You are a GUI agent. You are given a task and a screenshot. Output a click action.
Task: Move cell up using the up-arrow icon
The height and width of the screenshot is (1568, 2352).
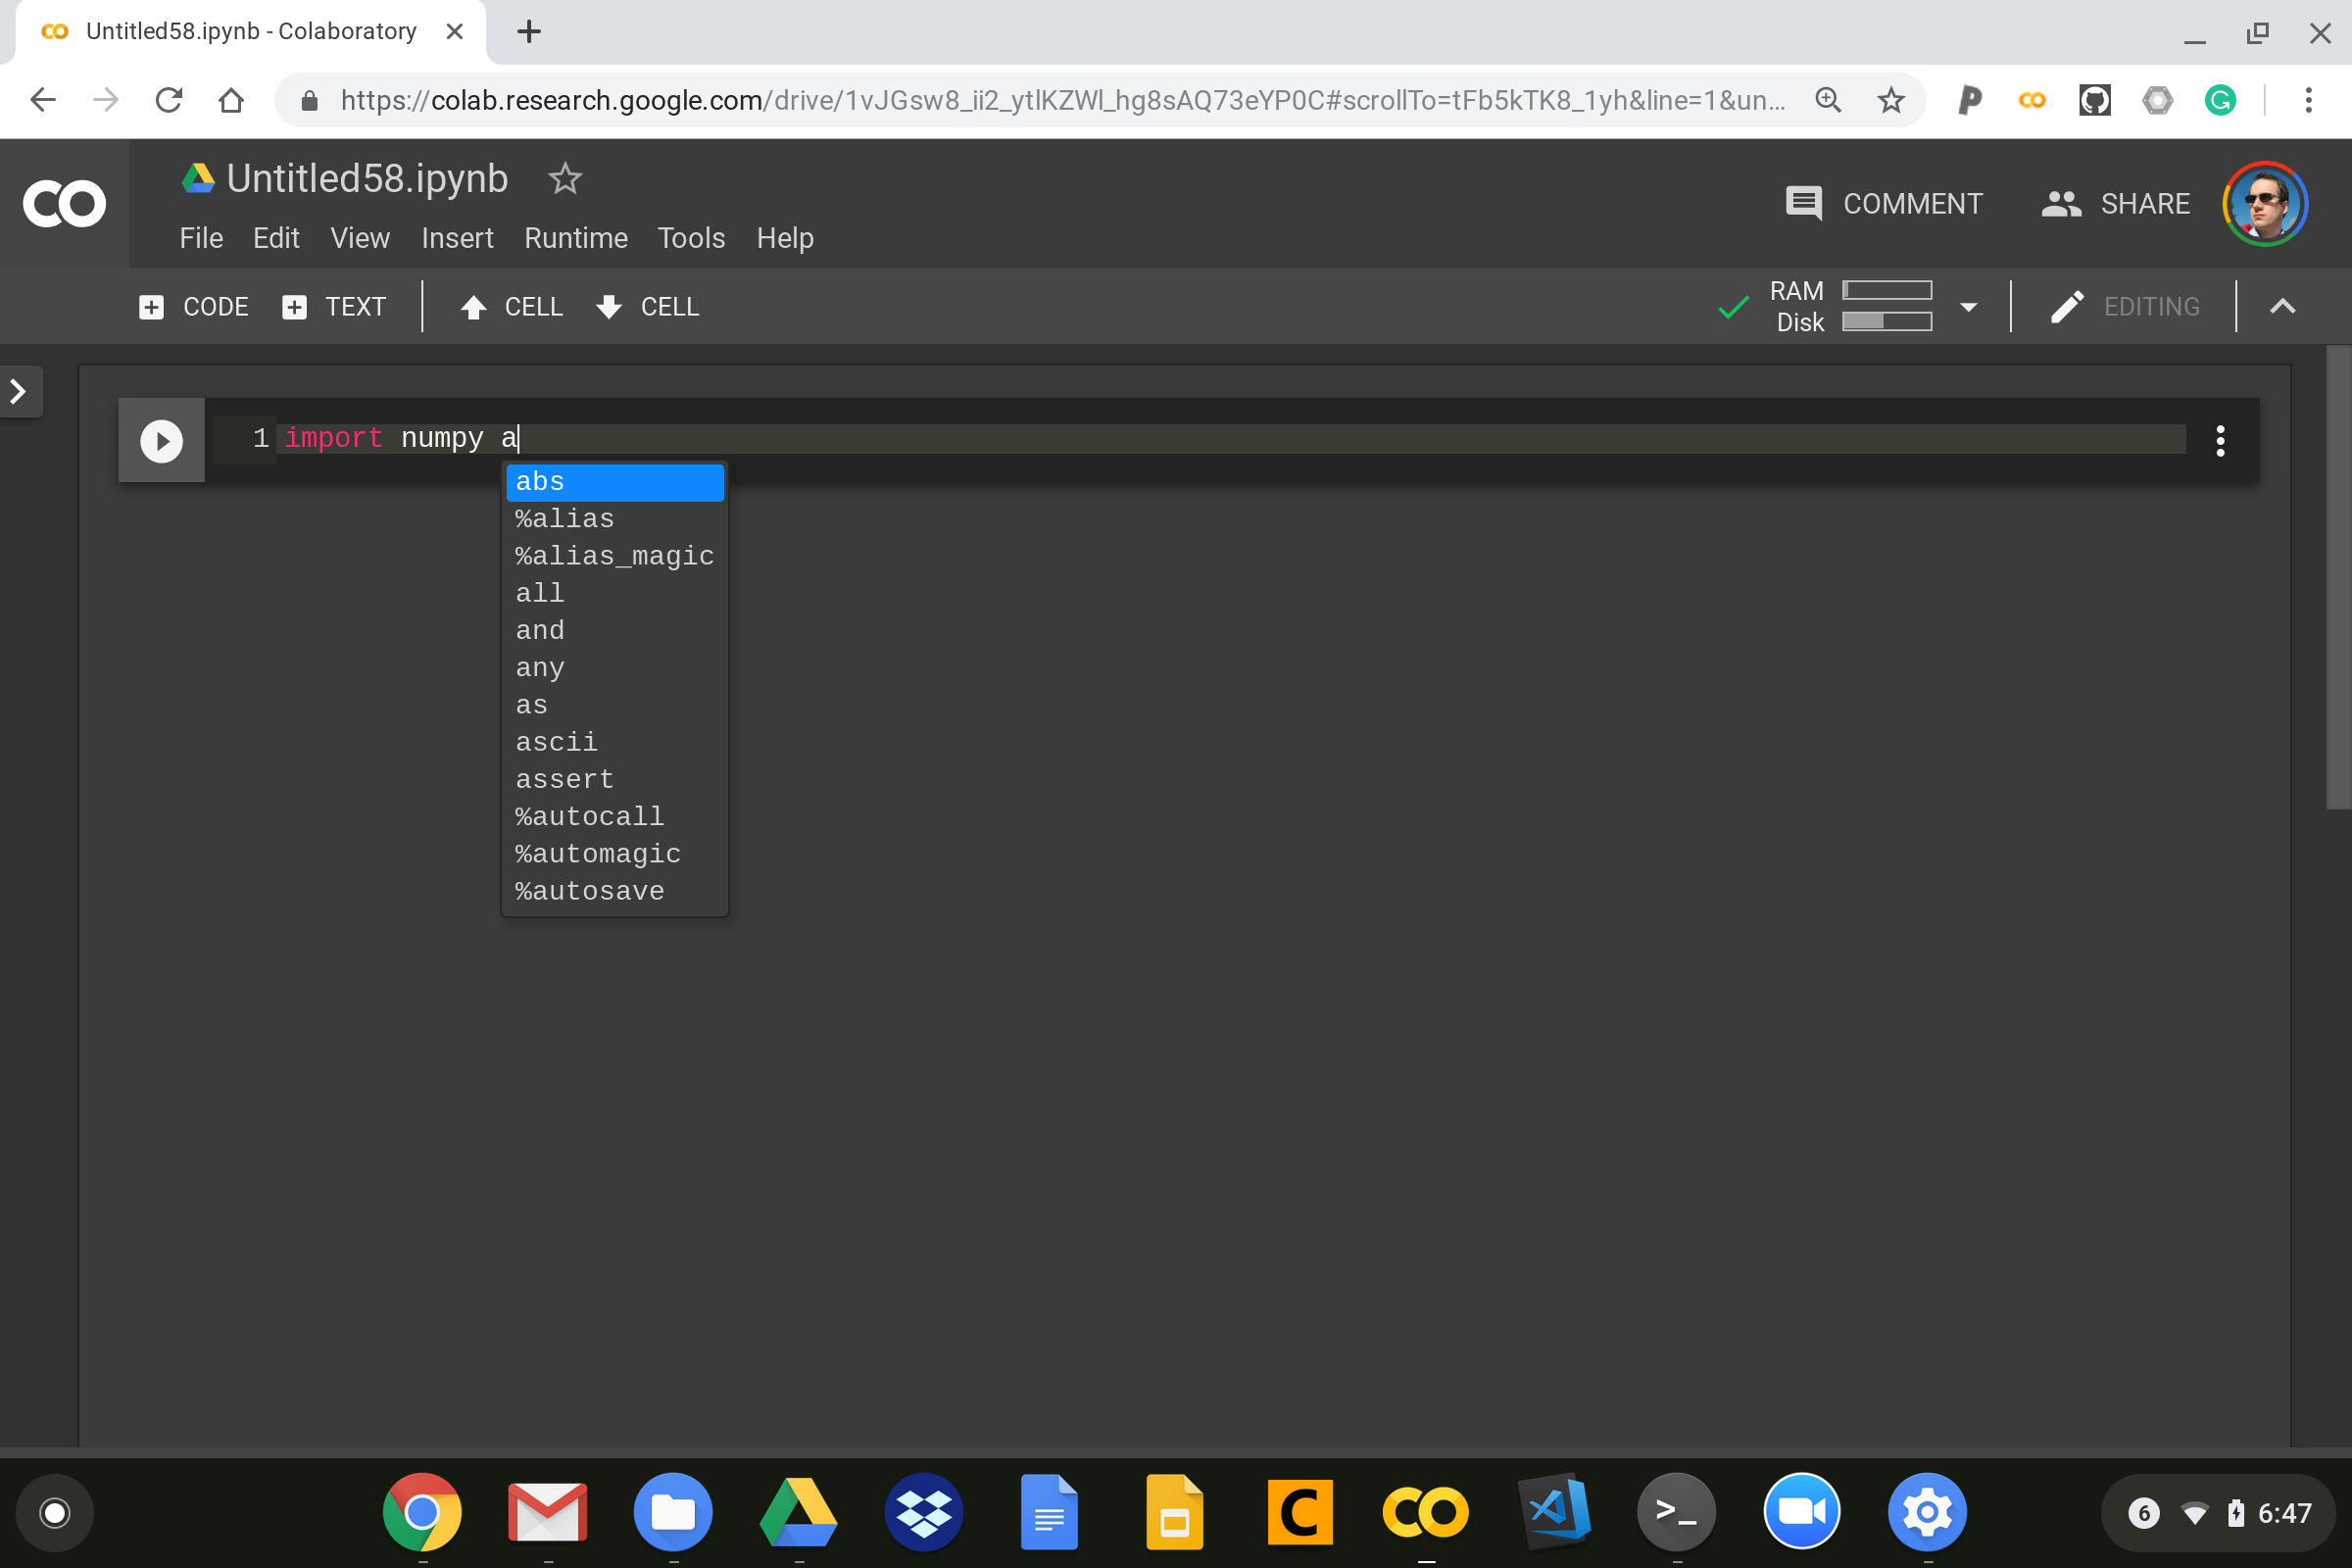474,307
